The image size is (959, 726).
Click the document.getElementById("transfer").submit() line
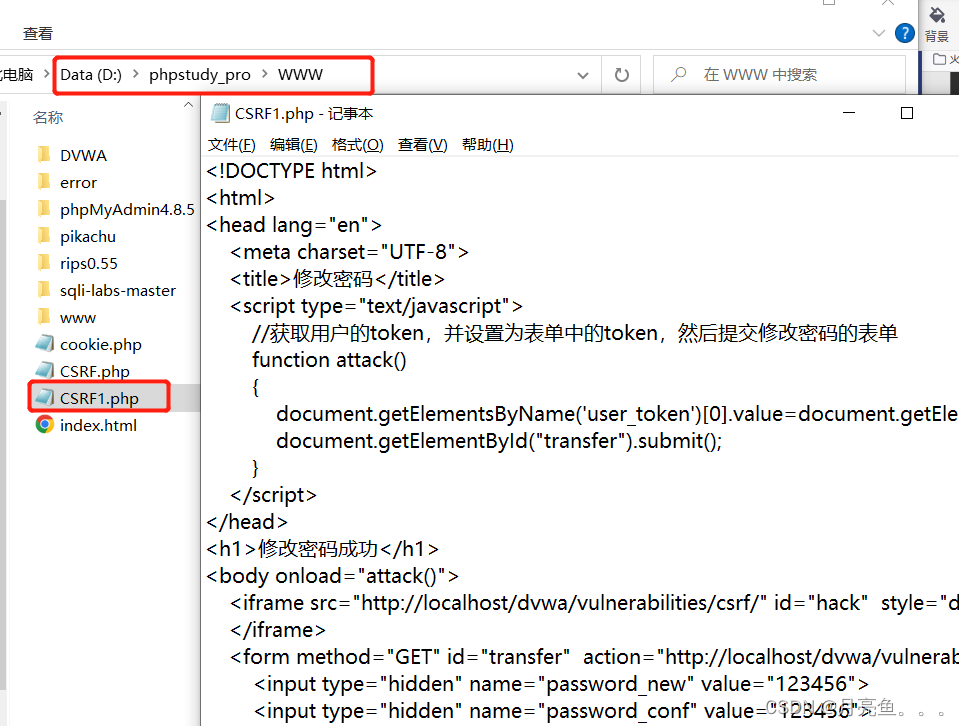[499, 441]
